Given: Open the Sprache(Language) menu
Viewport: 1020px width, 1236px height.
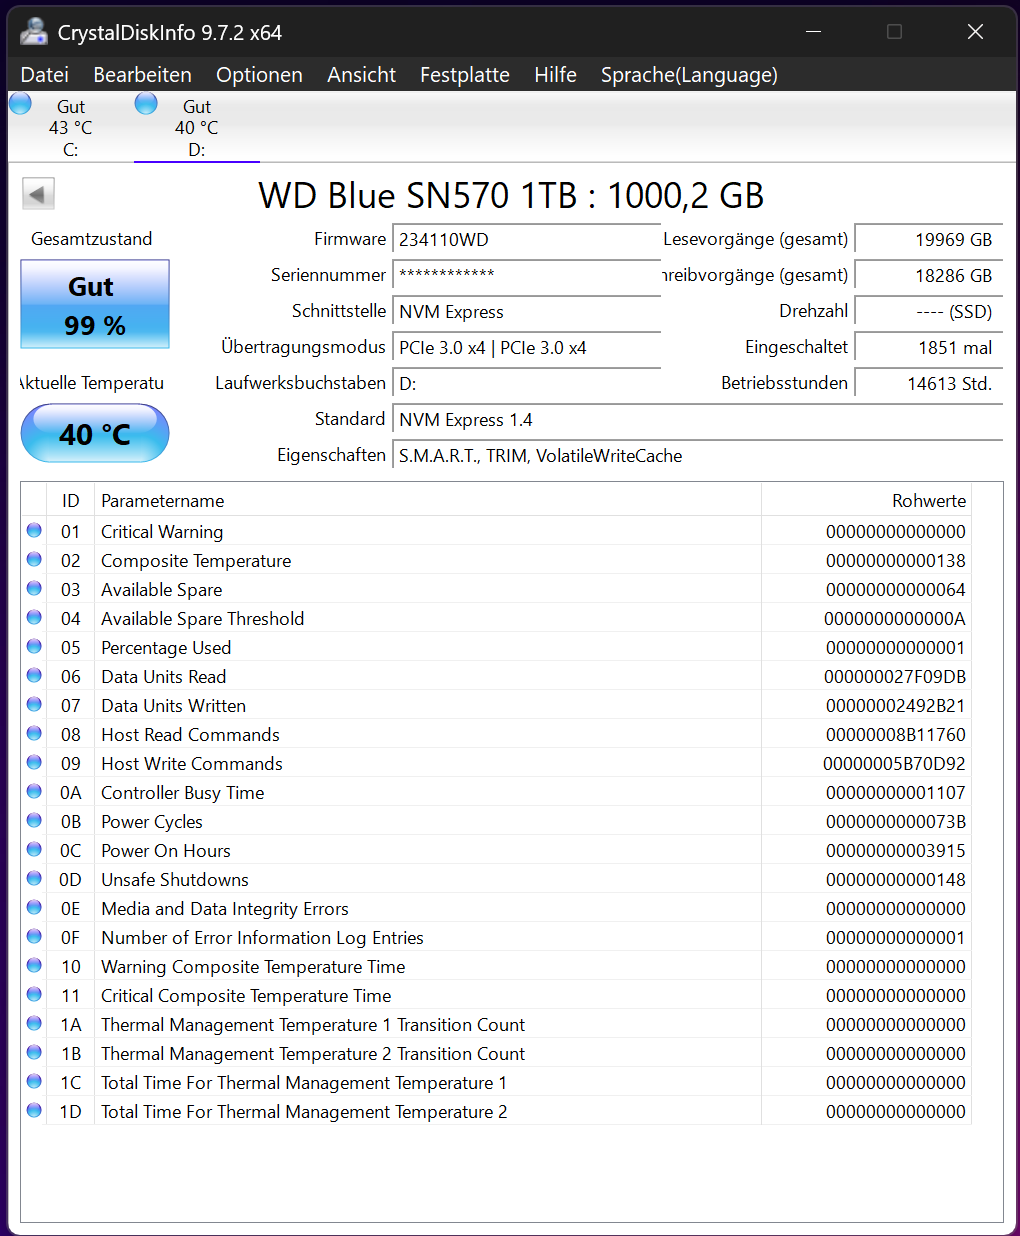Looking at the screenshot, I should [x=689, y=75].
